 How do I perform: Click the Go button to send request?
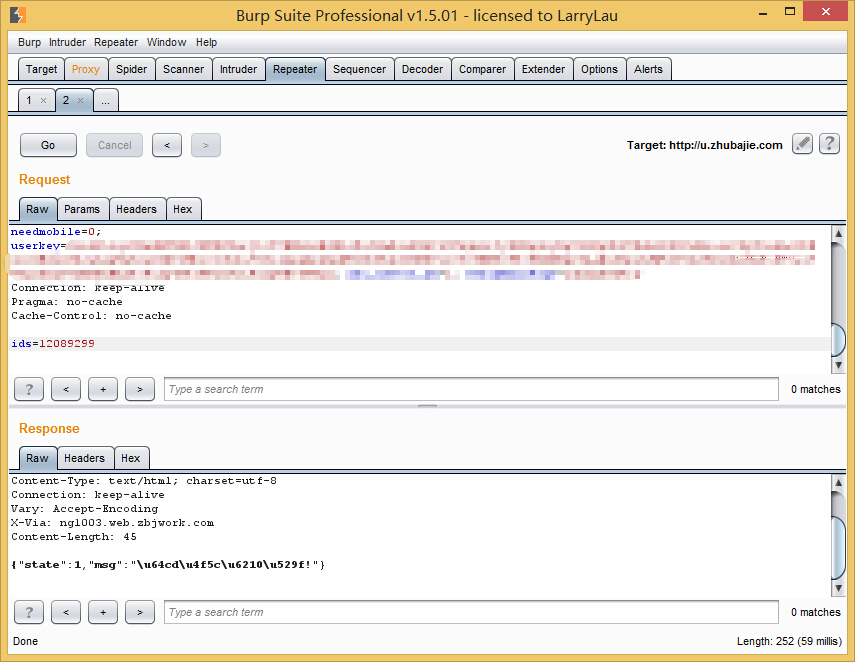tap(48, 145)
